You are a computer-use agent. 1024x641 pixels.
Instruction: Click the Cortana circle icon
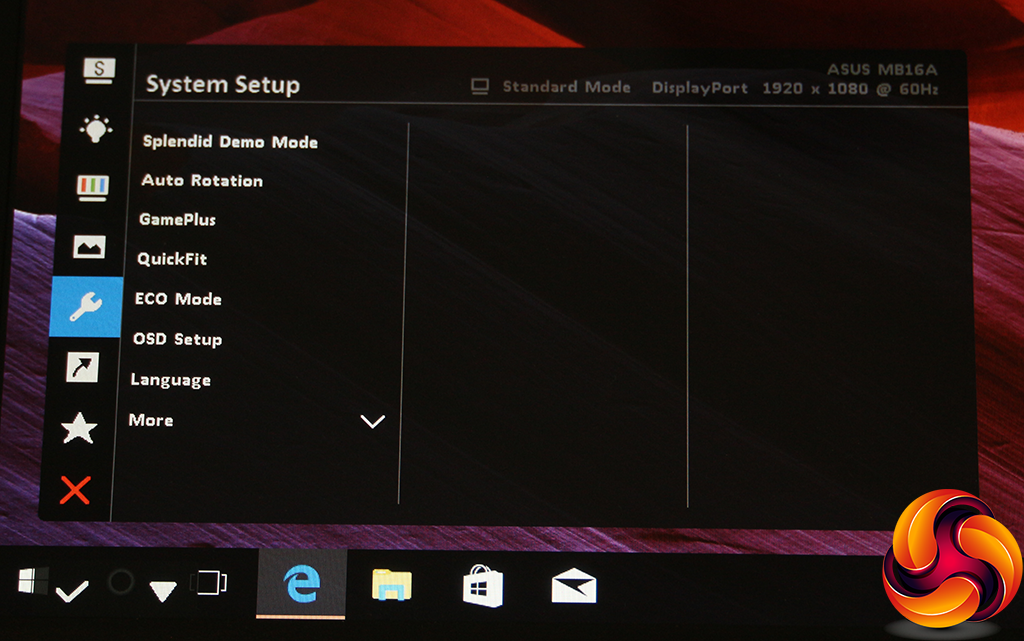121,582
